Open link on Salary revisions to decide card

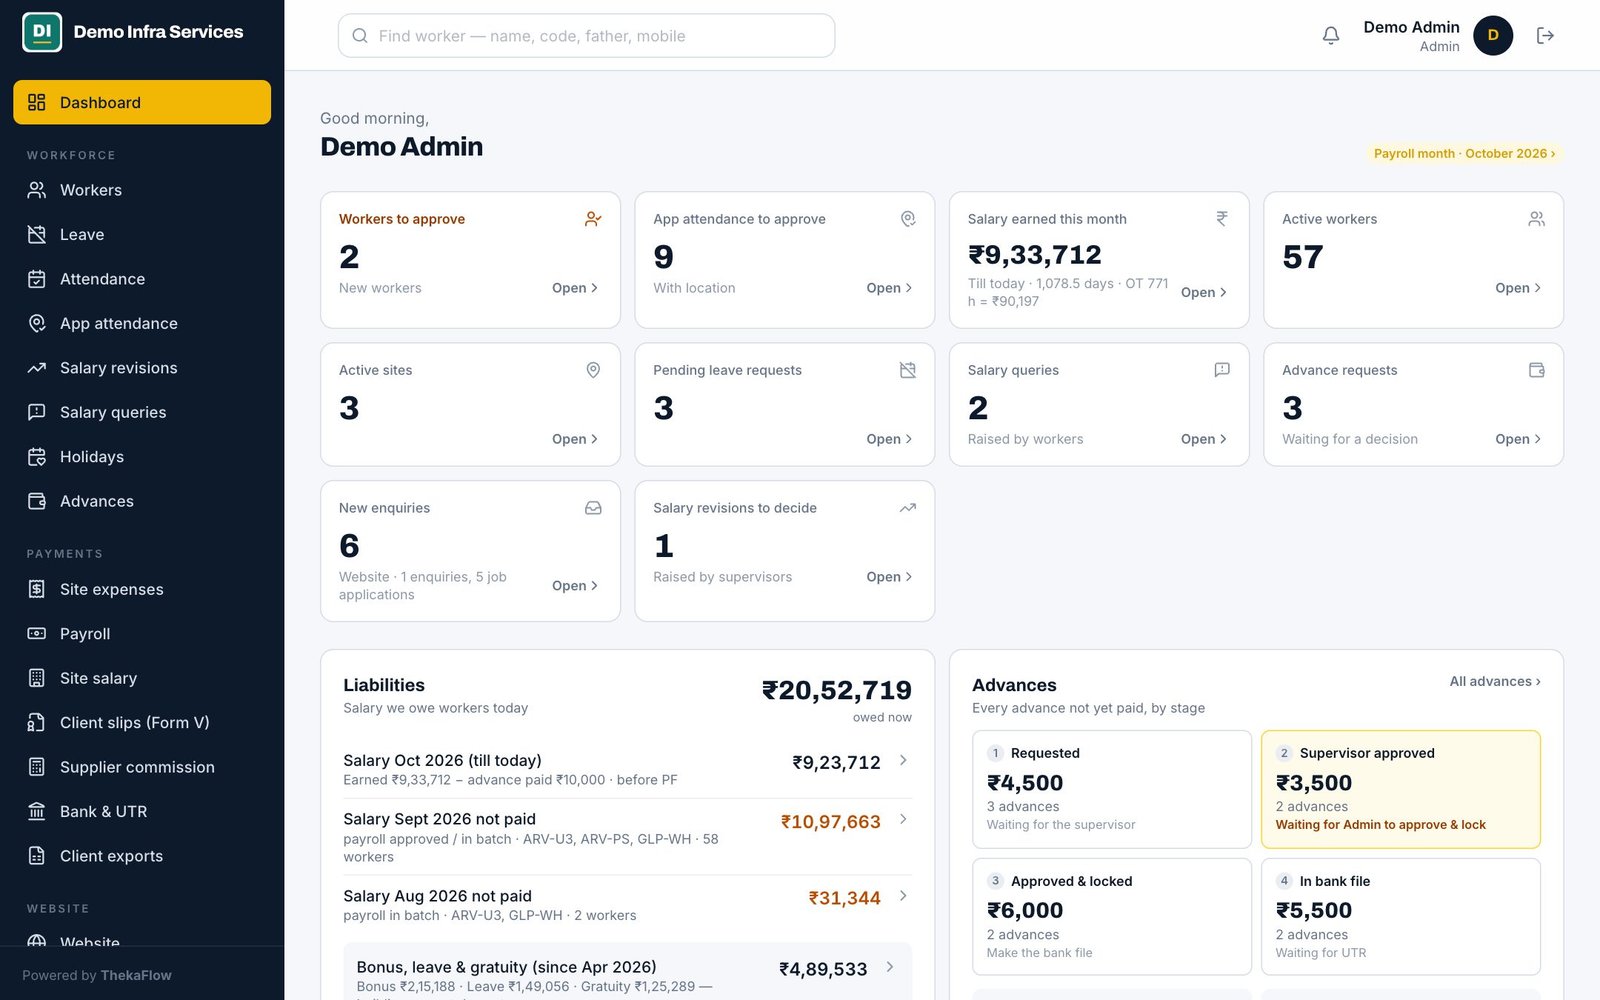[x=889, y=577]
